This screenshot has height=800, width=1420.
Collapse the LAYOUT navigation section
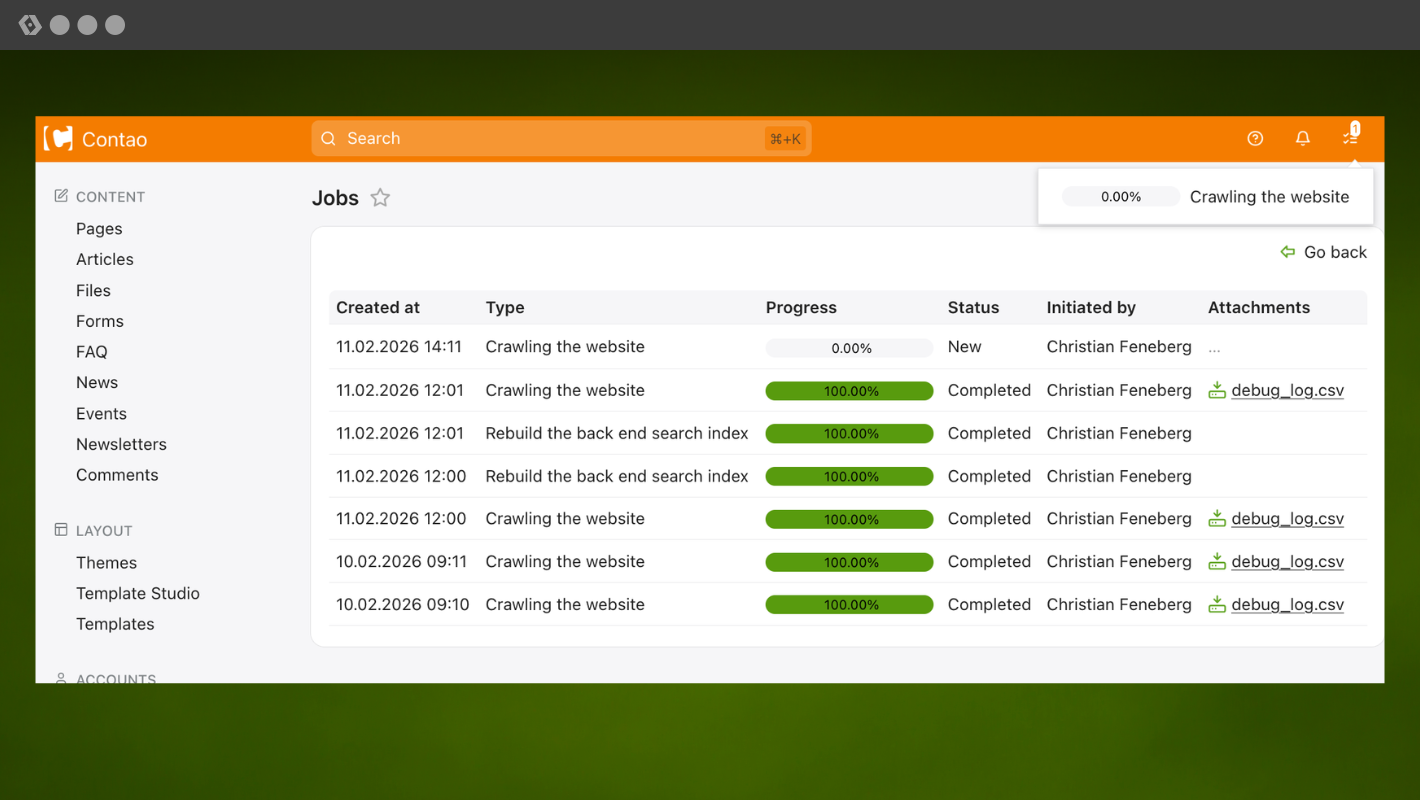pos(104,531)
